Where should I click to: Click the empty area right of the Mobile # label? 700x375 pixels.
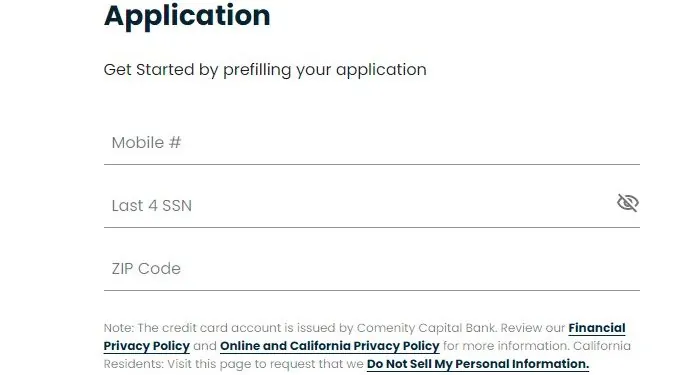(x=402, y=143)
